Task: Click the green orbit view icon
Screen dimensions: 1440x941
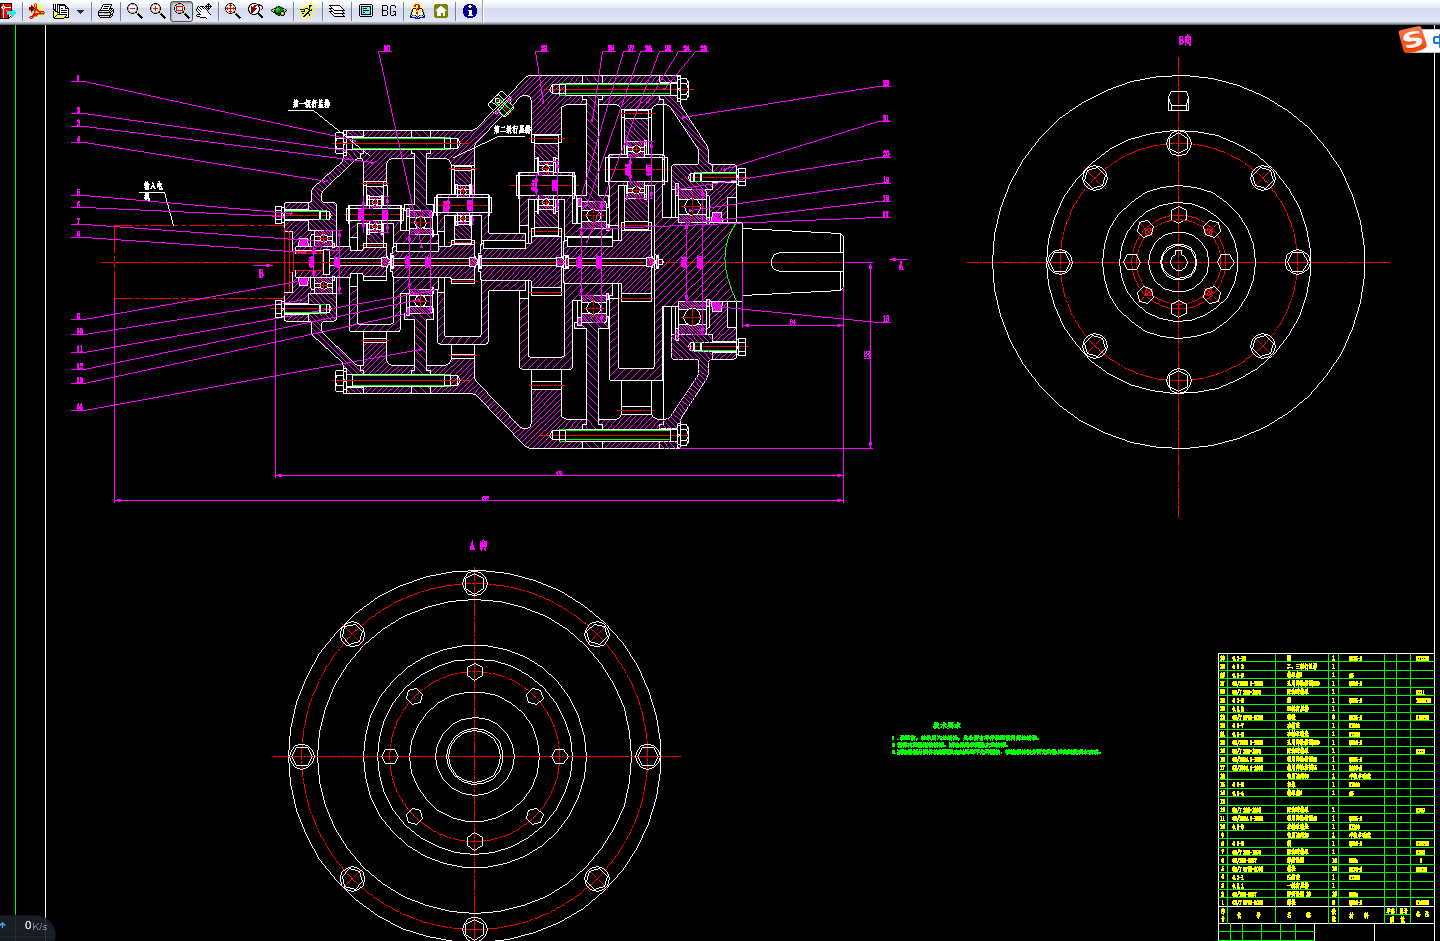Action: [279, 11]
